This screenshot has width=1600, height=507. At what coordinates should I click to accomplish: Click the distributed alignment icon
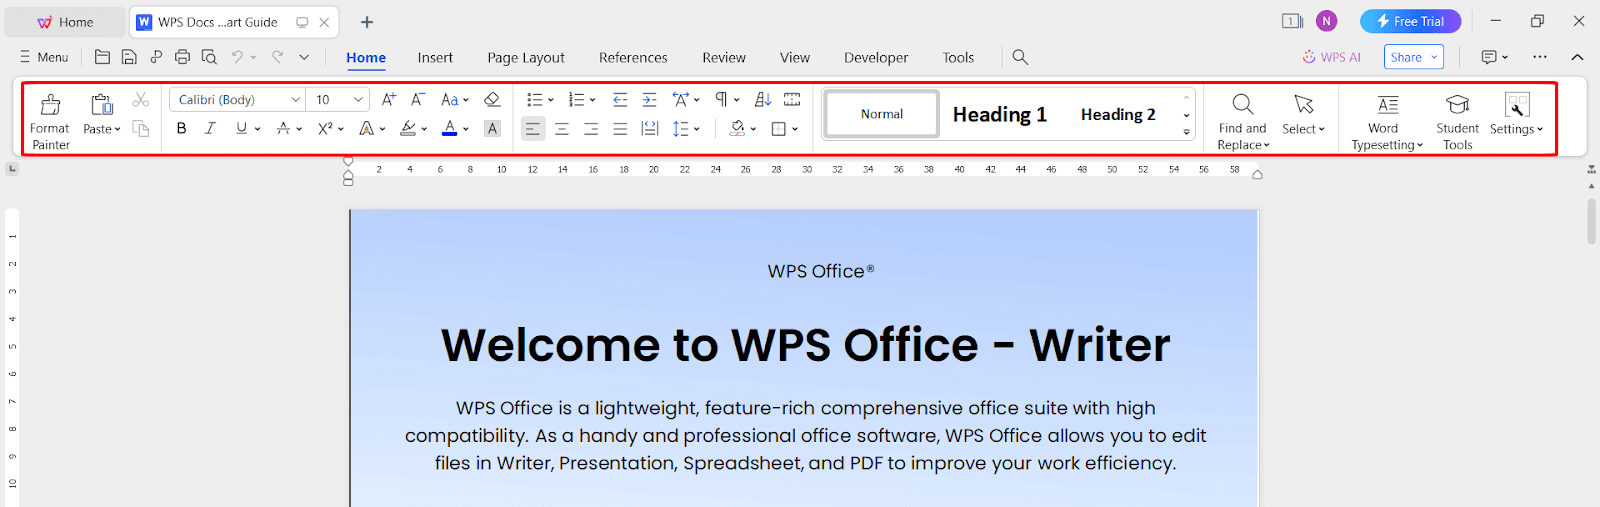point(650,128)
